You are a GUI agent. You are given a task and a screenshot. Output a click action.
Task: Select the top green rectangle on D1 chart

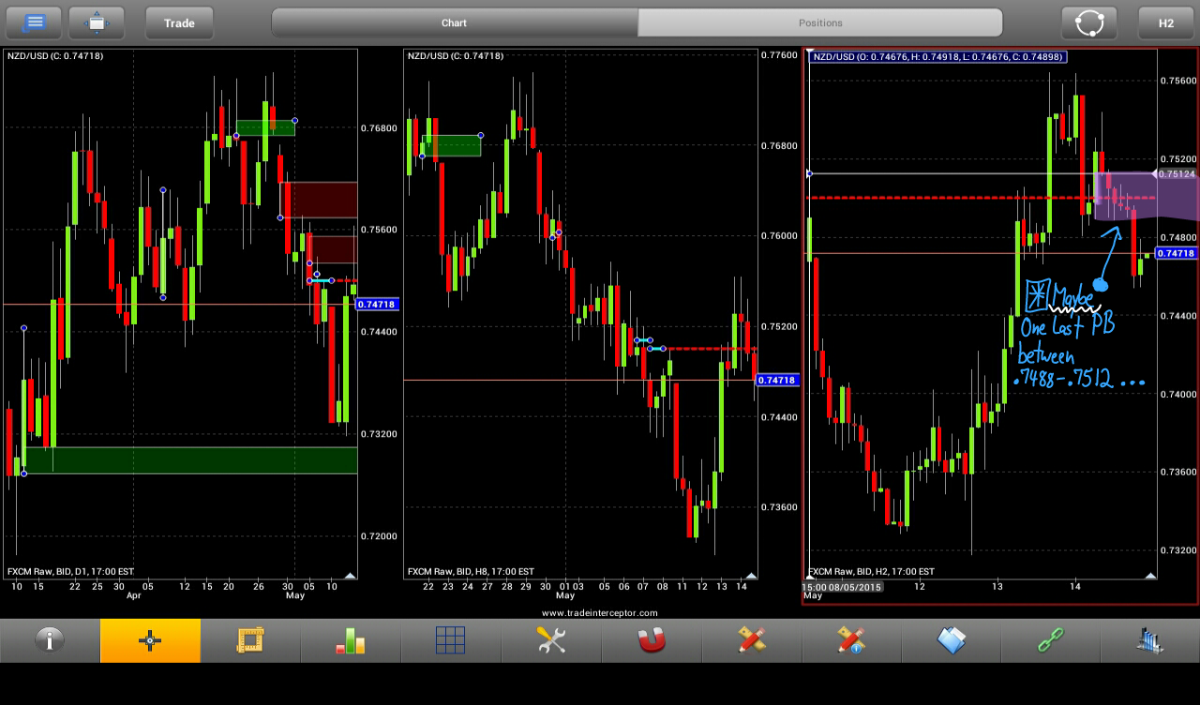pyautogui.click(x=265, y=128)
